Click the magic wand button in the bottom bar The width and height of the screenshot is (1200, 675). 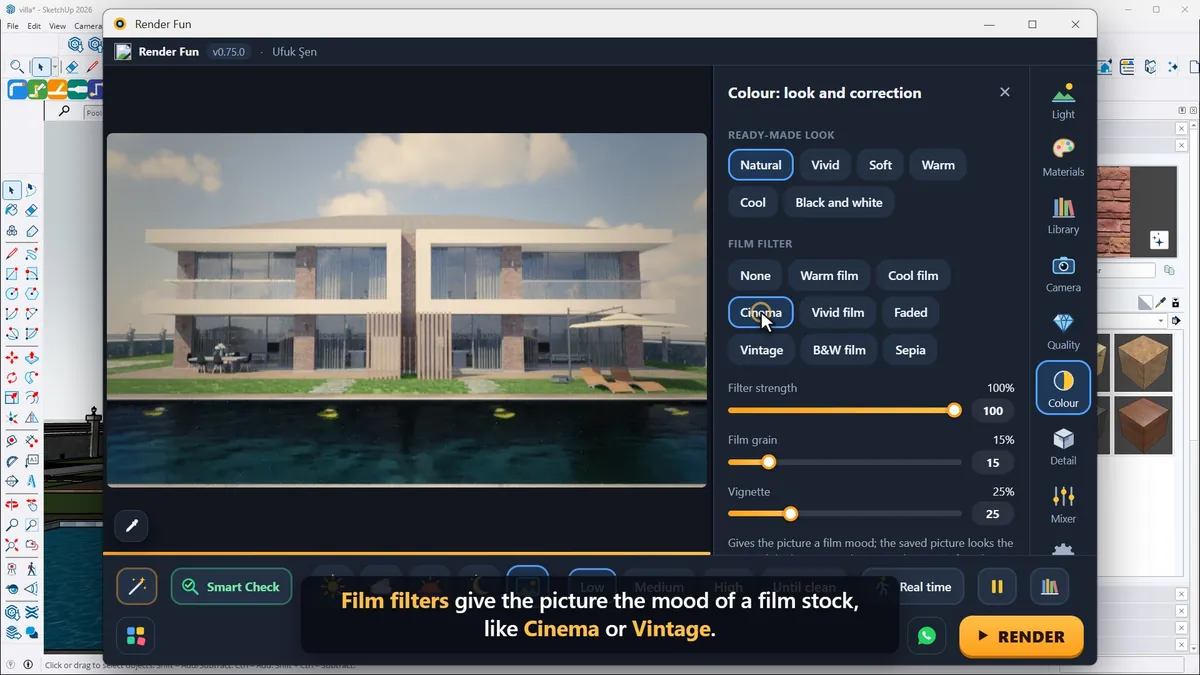point(137,587)
